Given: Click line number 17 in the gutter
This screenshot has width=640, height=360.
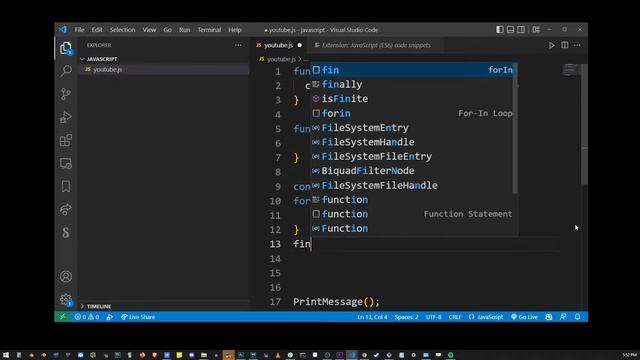Looking at the screenshot, I should click(275, 302).
